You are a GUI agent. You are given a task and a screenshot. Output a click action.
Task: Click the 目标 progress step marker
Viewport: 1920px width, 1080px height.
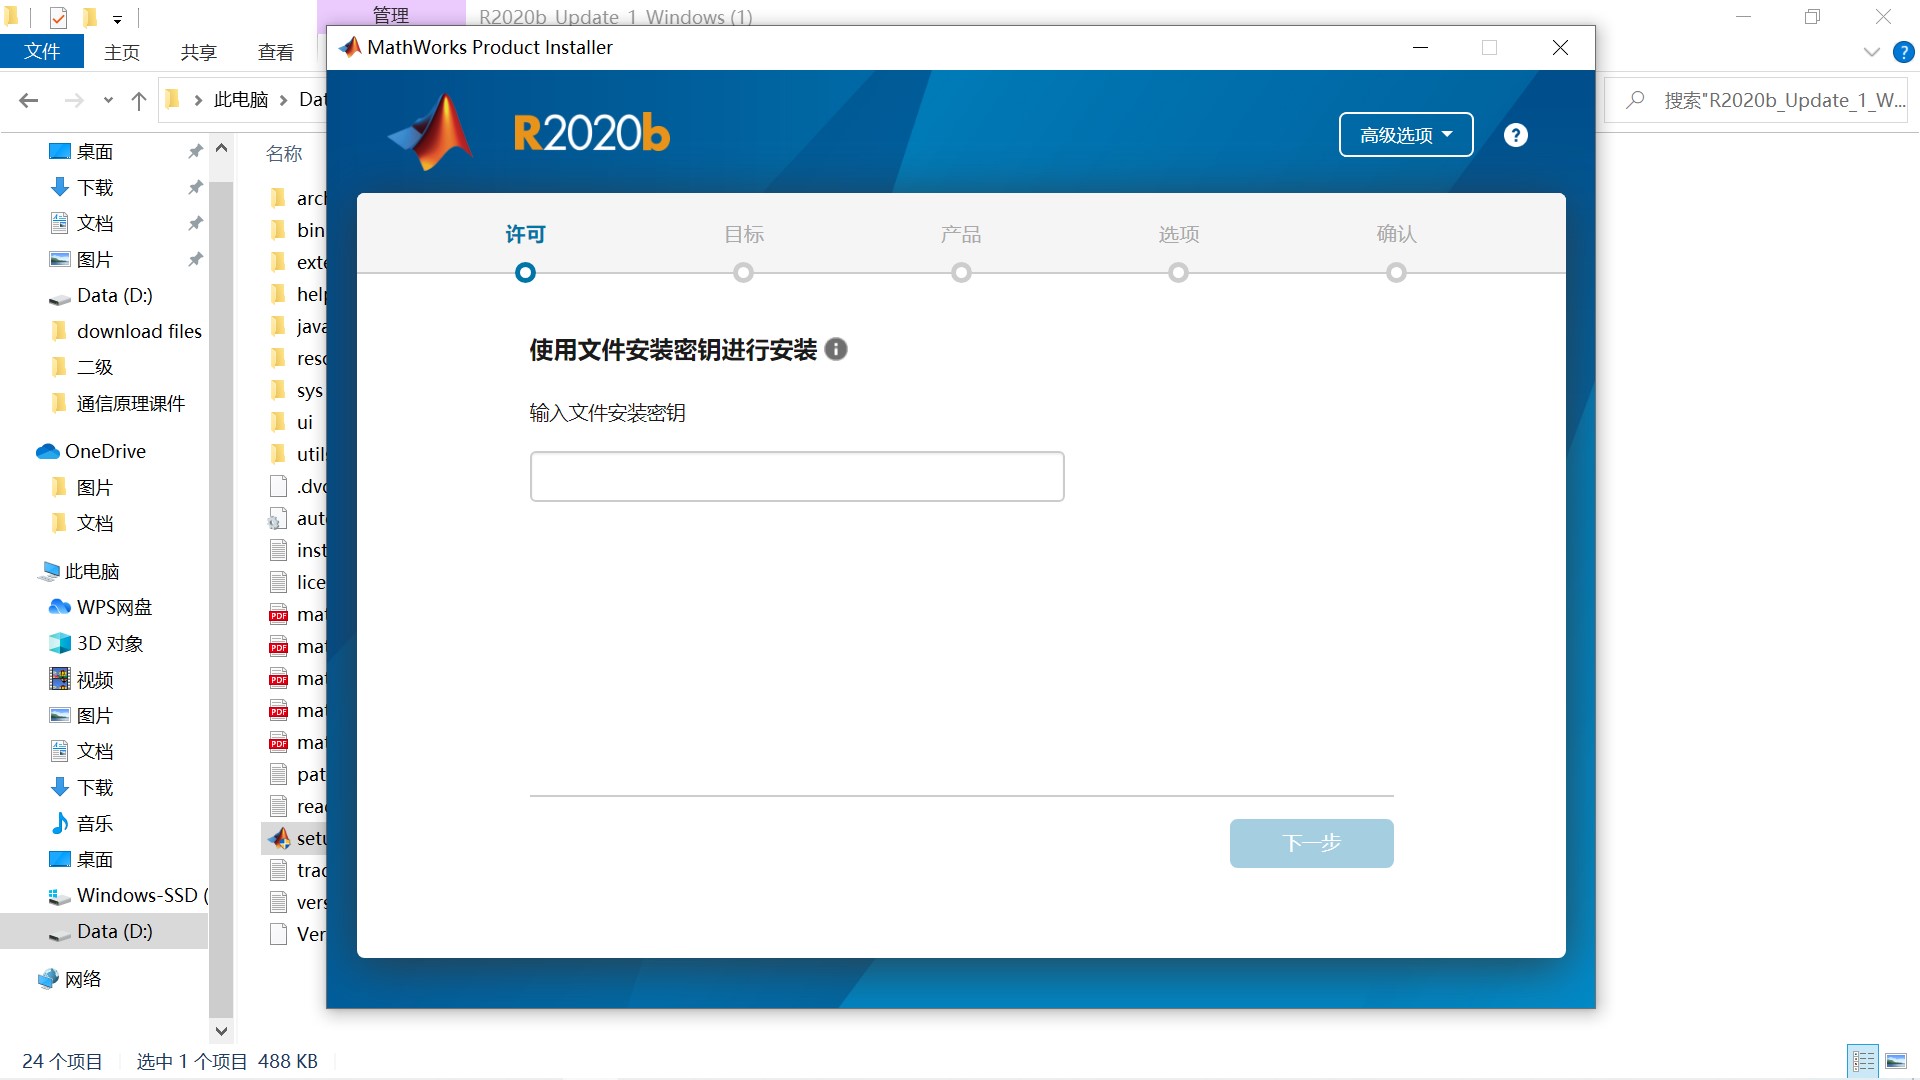(x=743, y=272)
